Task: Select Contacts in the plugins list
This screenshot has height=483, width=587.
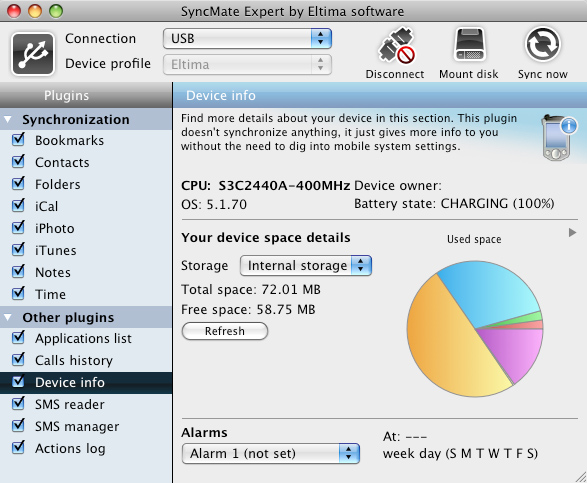Action: [x=86, y=162]
